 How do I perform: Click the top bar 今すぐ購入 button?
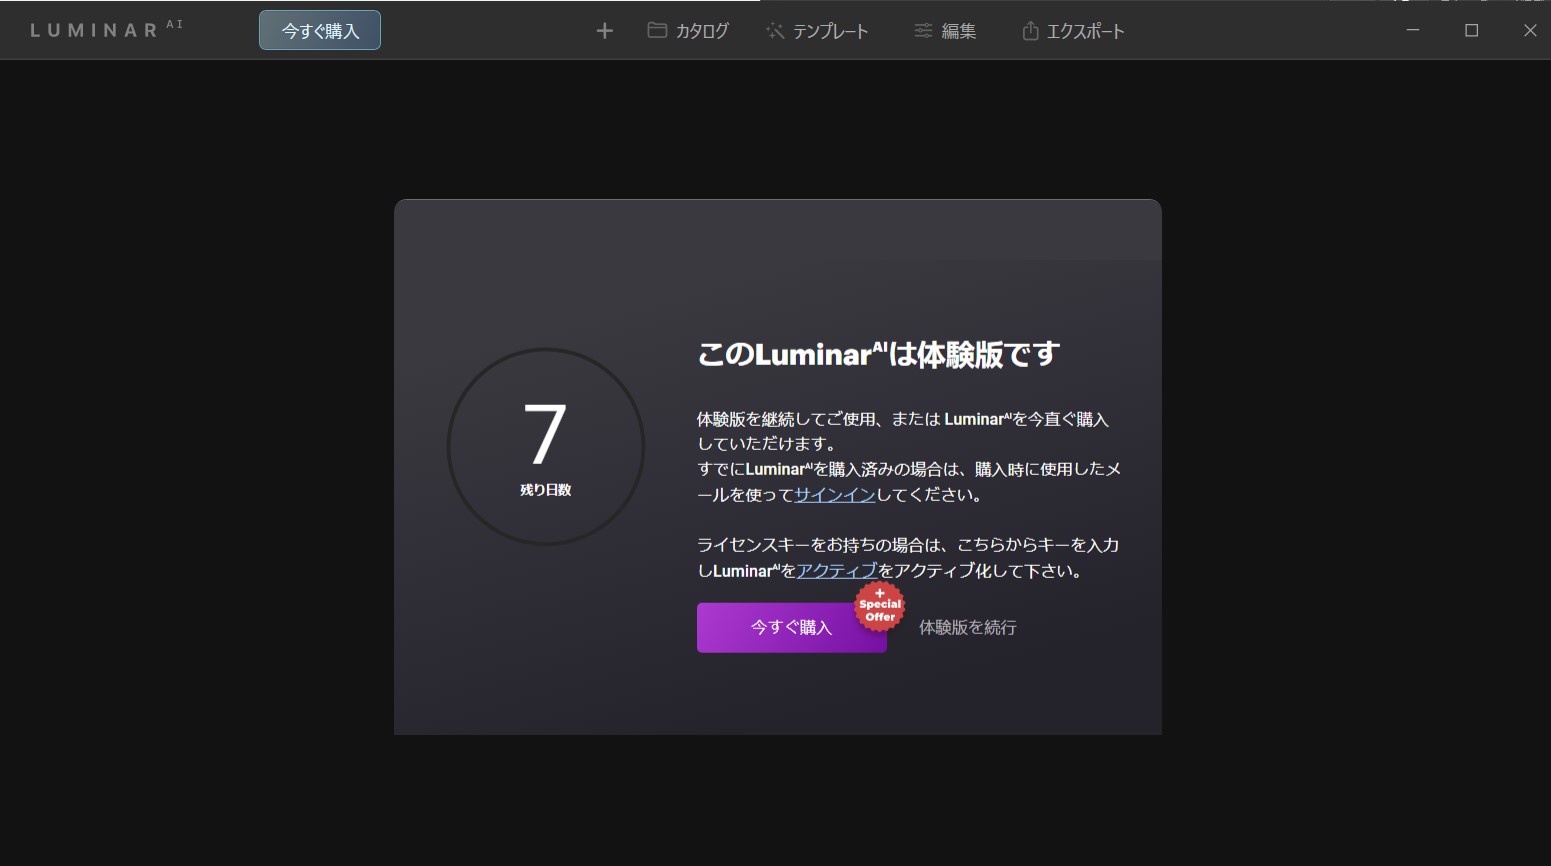tap(320, 30)
